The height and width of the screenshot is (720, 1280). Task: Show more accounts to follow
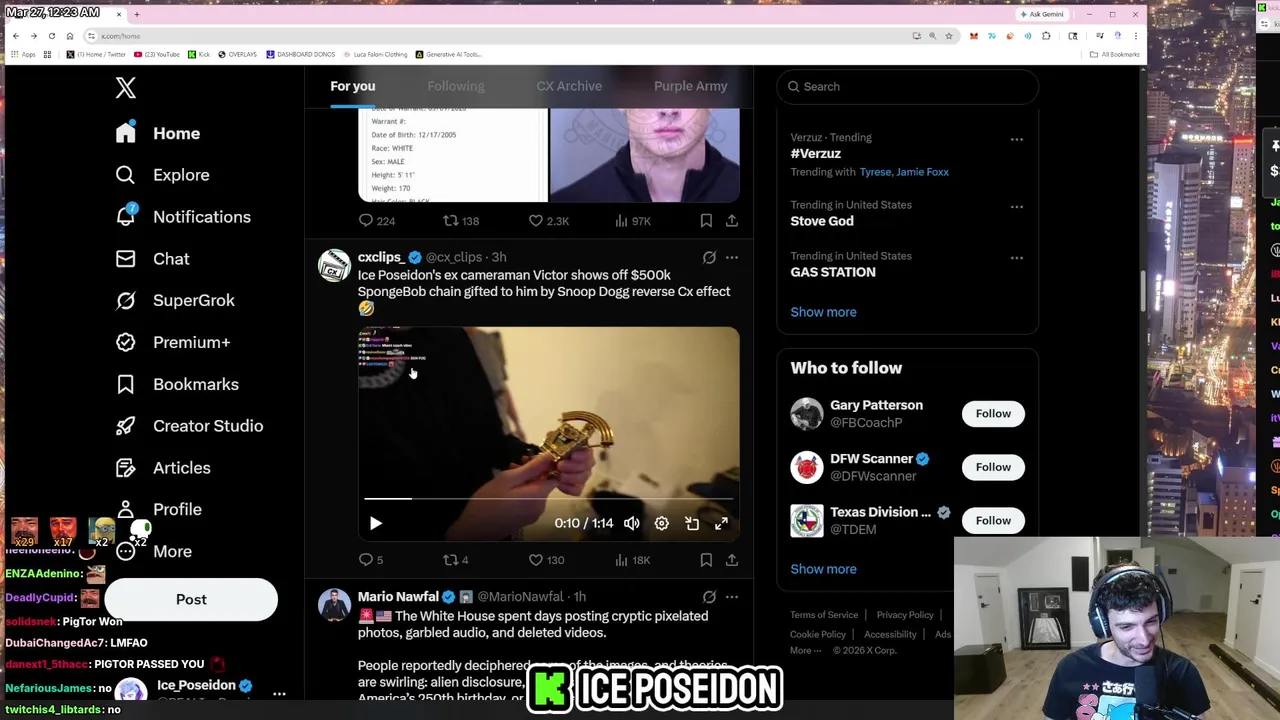pyautogui.click(x=823, y=569)
